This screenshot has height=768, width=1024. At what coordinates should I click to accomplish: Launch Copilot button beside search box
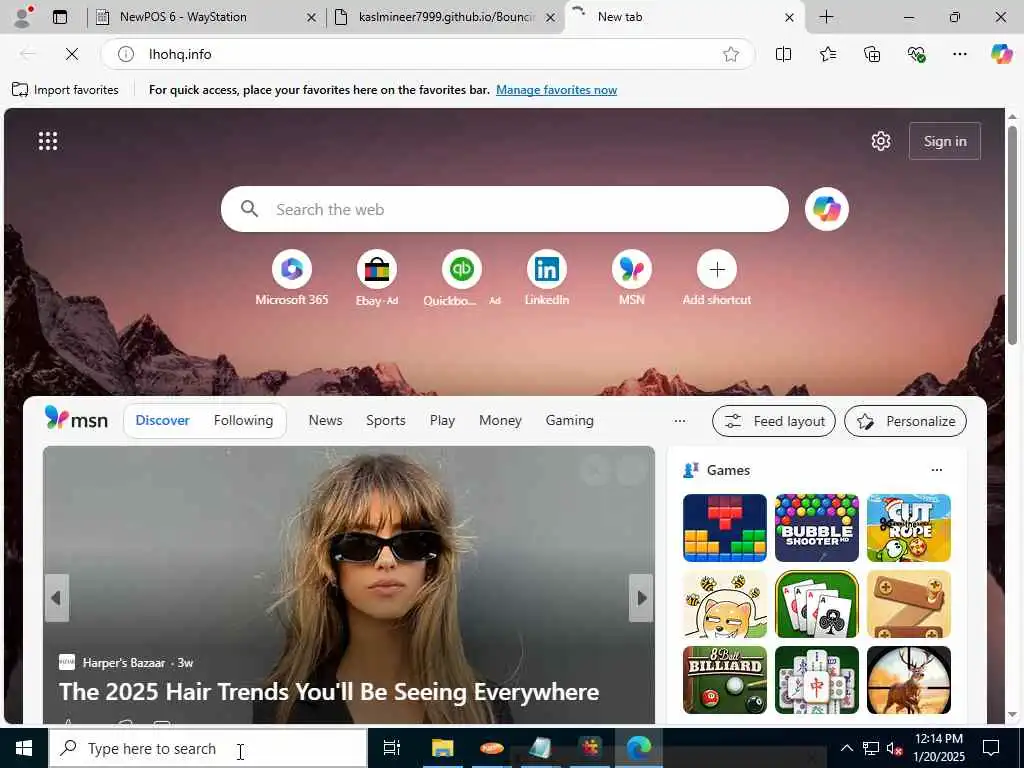coord(827,209)
